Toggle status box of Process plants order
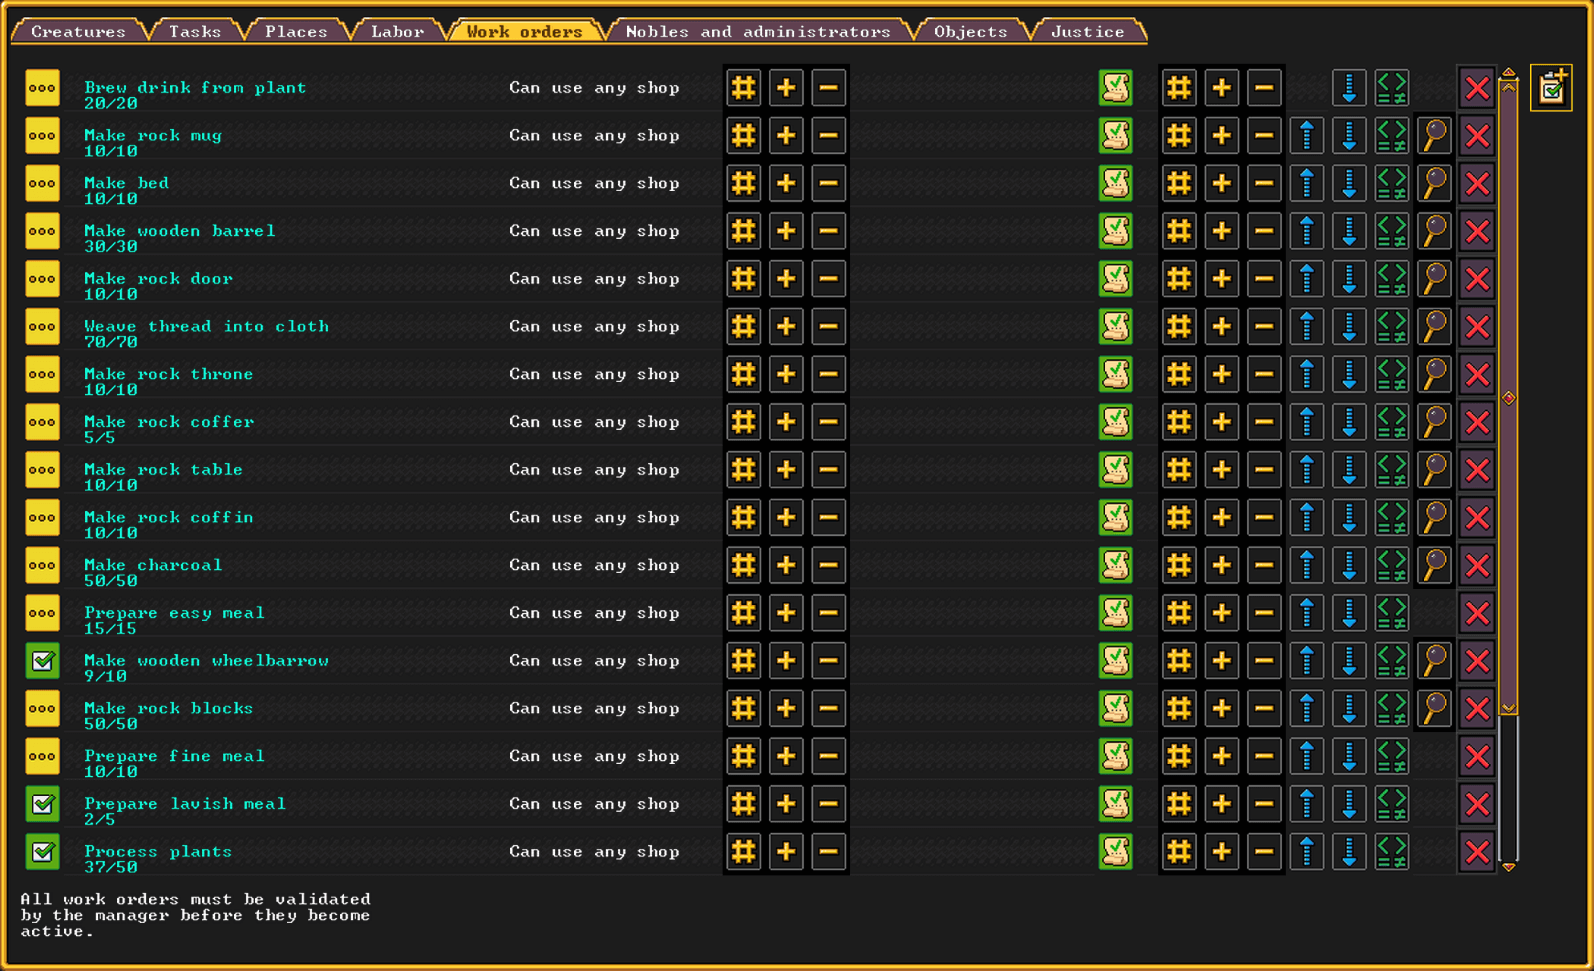The height and width of the screenshot is (972, 1594). (42, 852)
